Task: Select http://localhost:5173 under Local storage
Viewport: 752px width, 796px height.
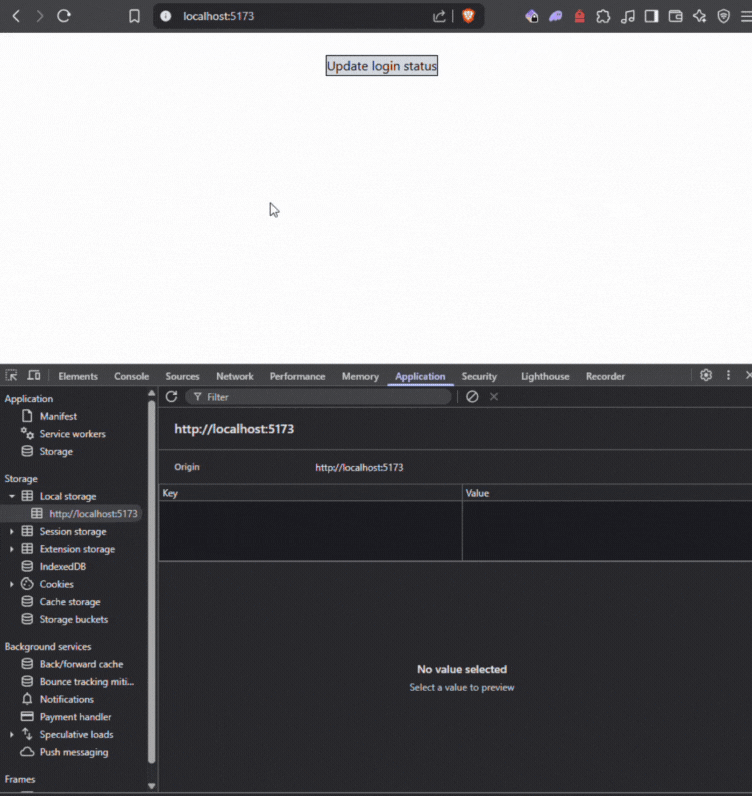Action: pyautogui.click(x=93, y=514)
